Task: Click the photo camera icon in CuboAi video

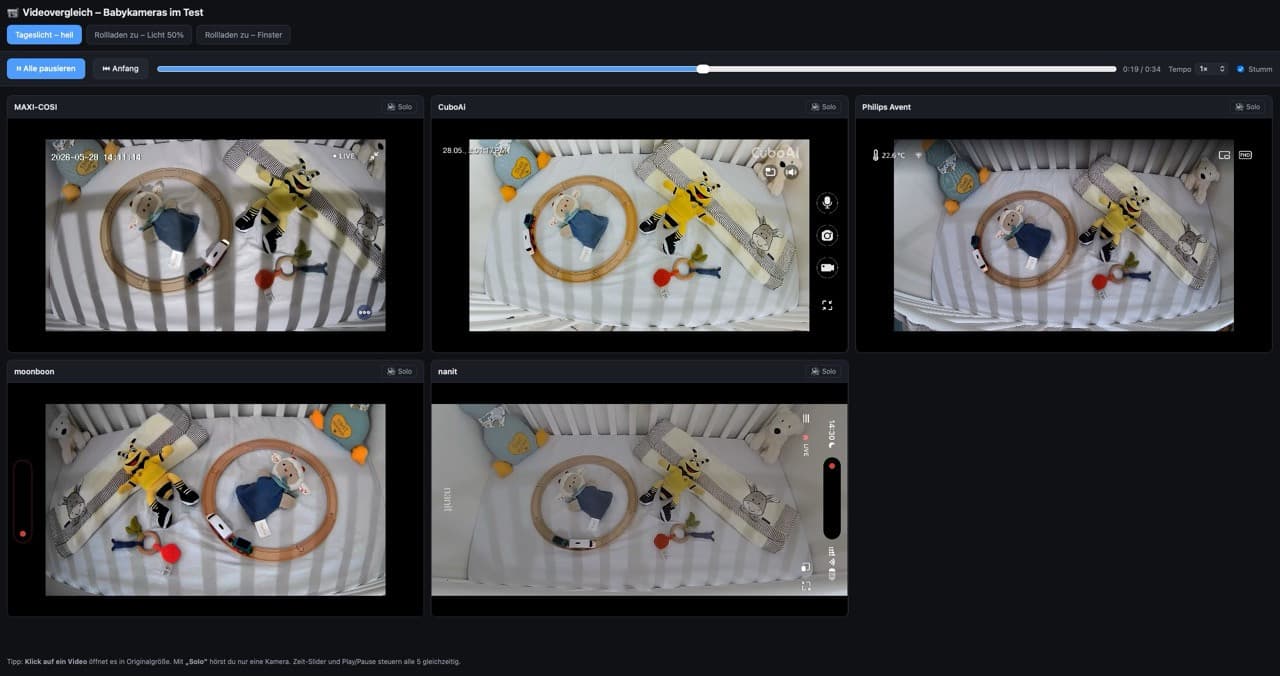Action: [827, 235]
